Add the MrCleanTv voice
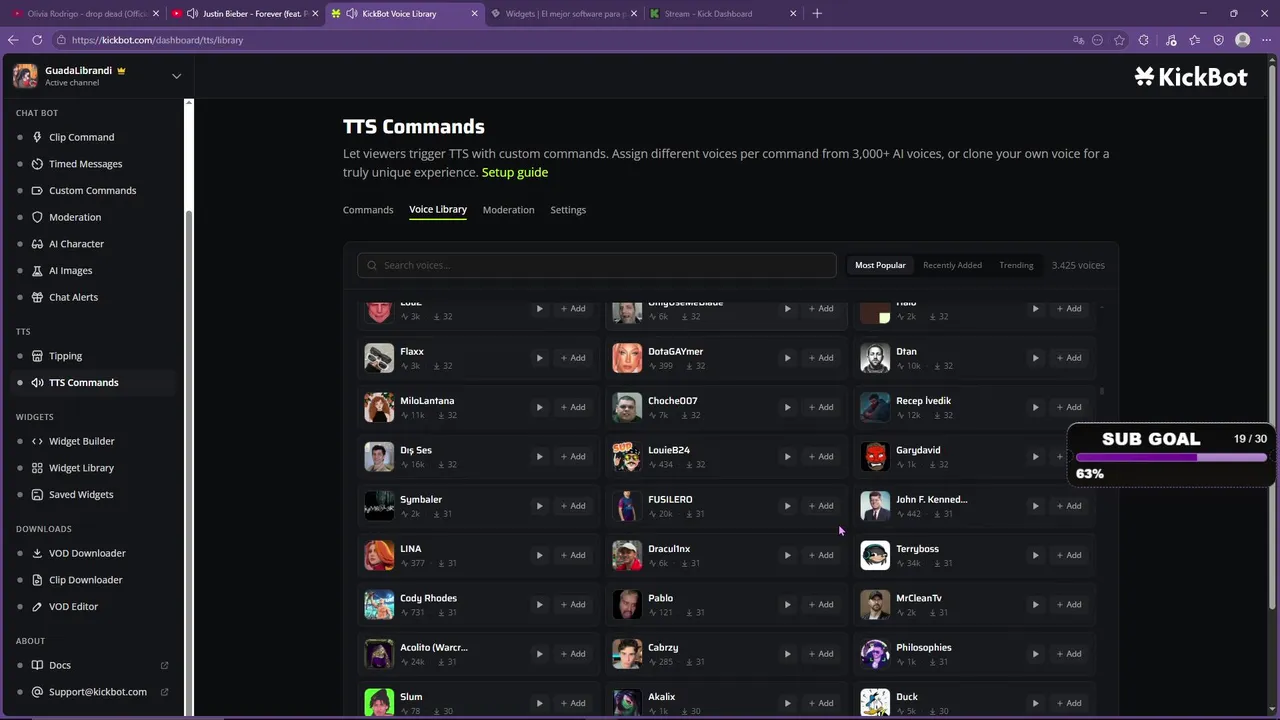Image resolution: width=1280 pixels, height=720 pixels. [x=1069, y=604]
